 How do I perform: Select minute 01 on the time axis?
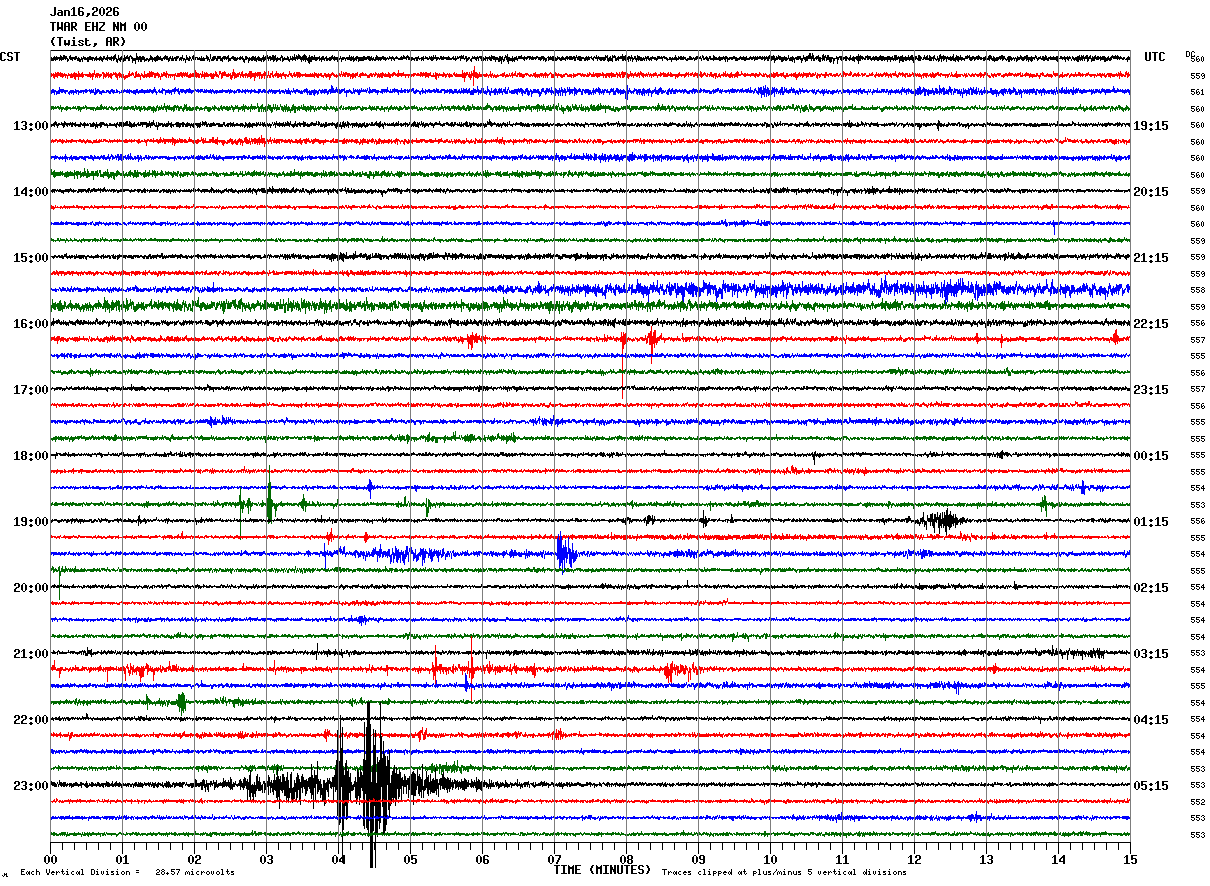coord(122,859)
